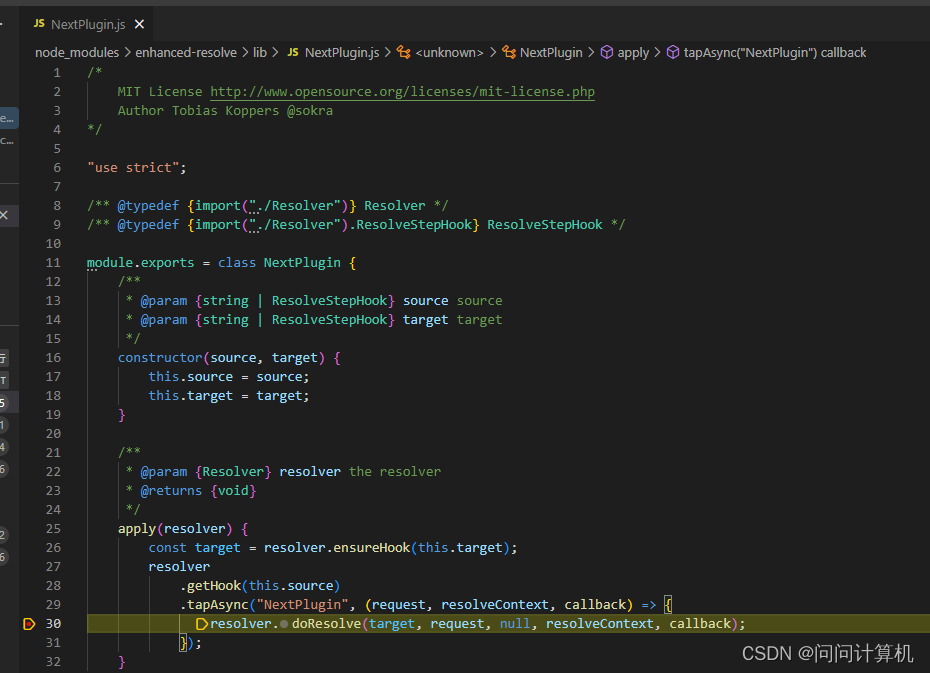This screenshot has height=673, width=930.
Task: Open lib breadcrumb segment
Action: point(260,53)
